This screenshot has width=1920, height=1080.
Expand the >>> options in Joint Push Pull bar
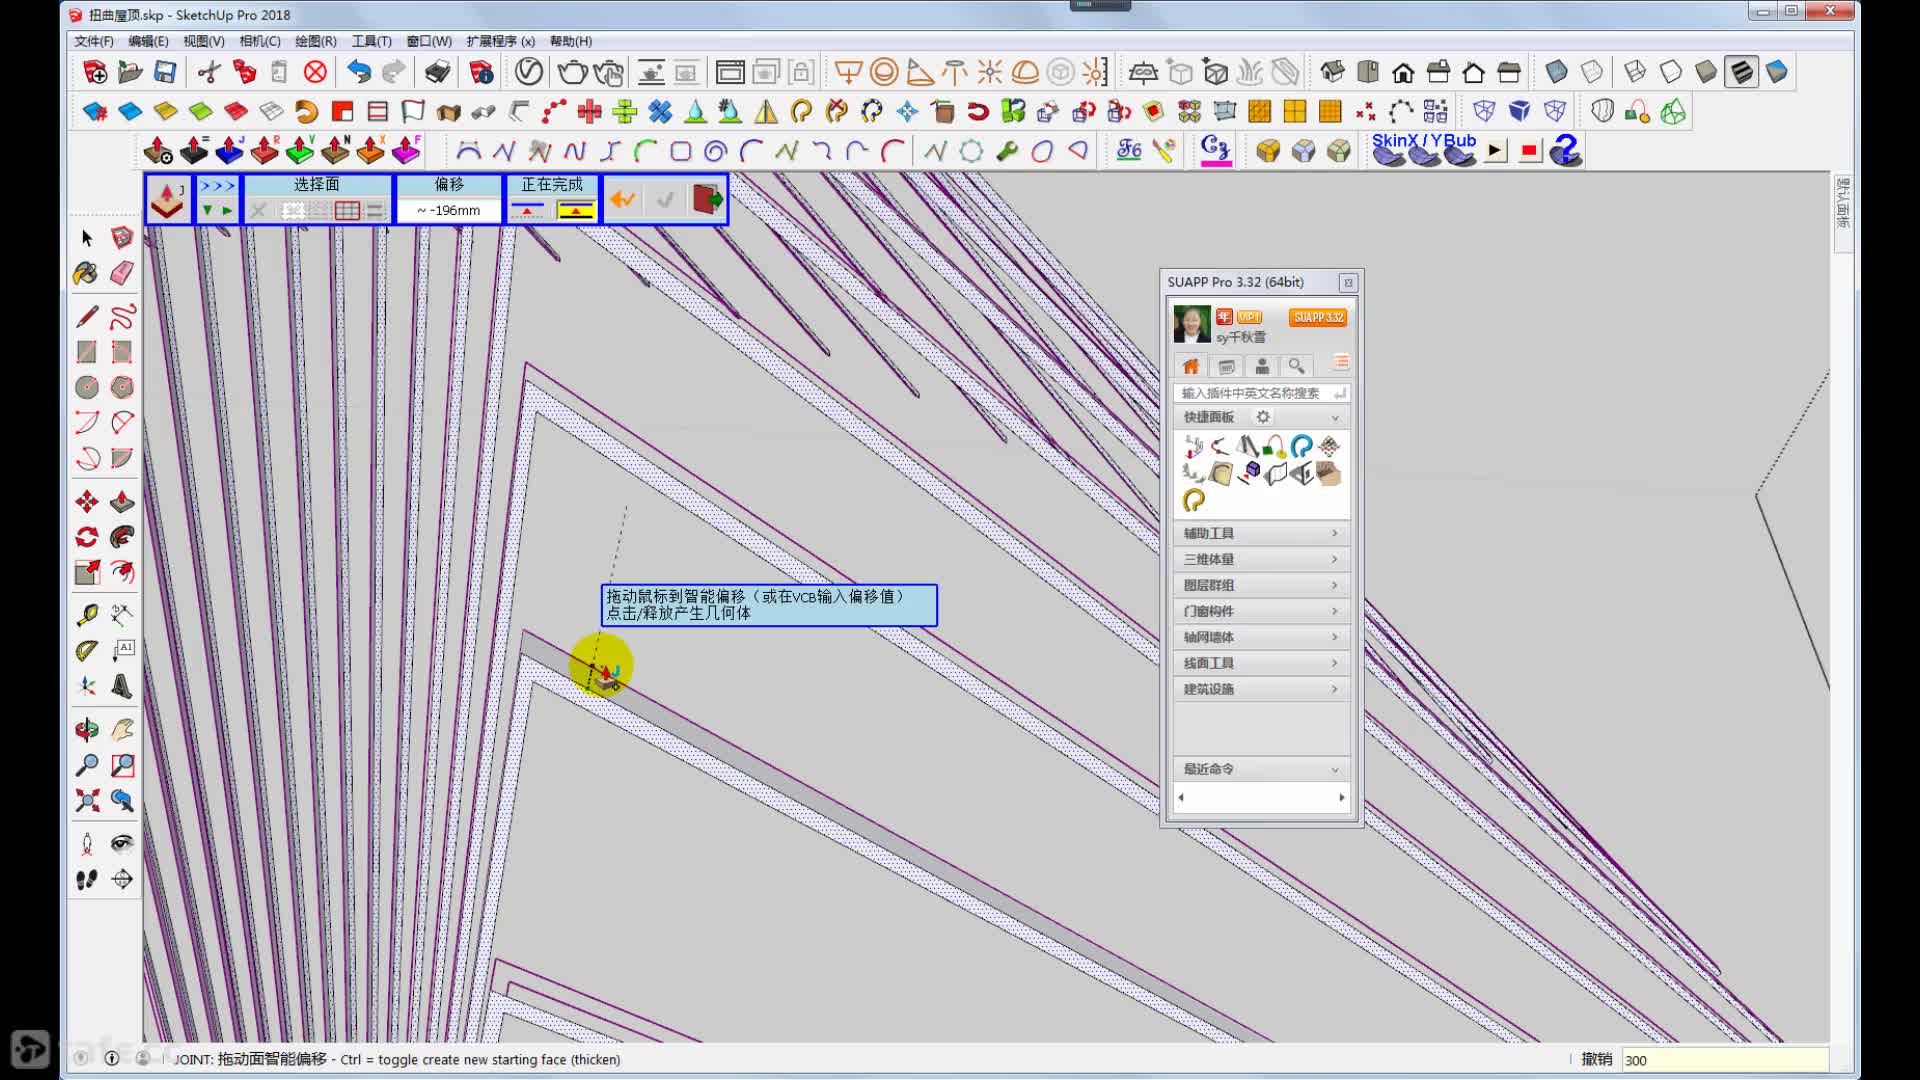tap(217, 186)
